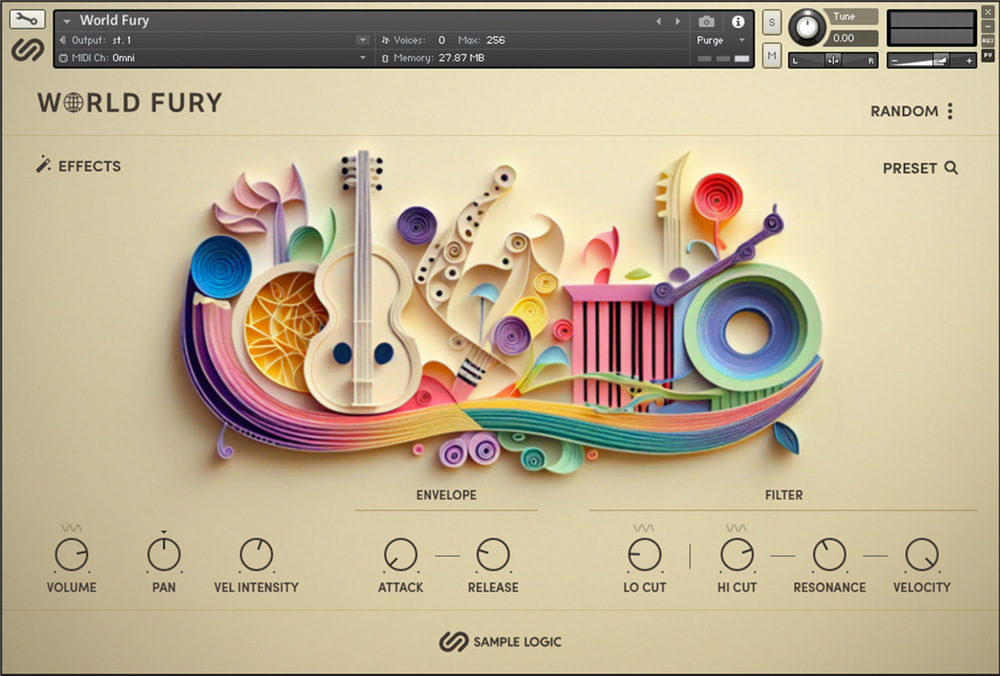Open the Random three-dot options menu

(950, 111)
